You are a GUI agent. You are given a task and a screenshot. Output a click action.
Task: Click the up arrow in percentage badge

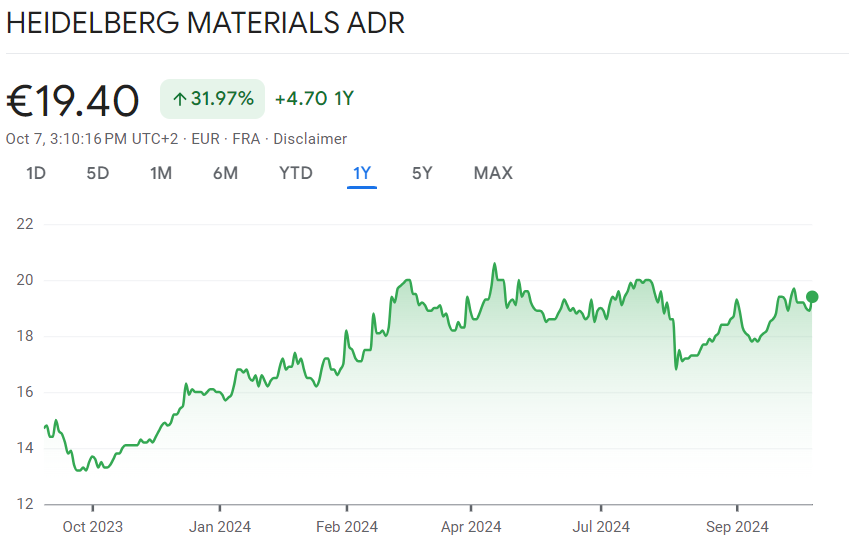point(180,99)
